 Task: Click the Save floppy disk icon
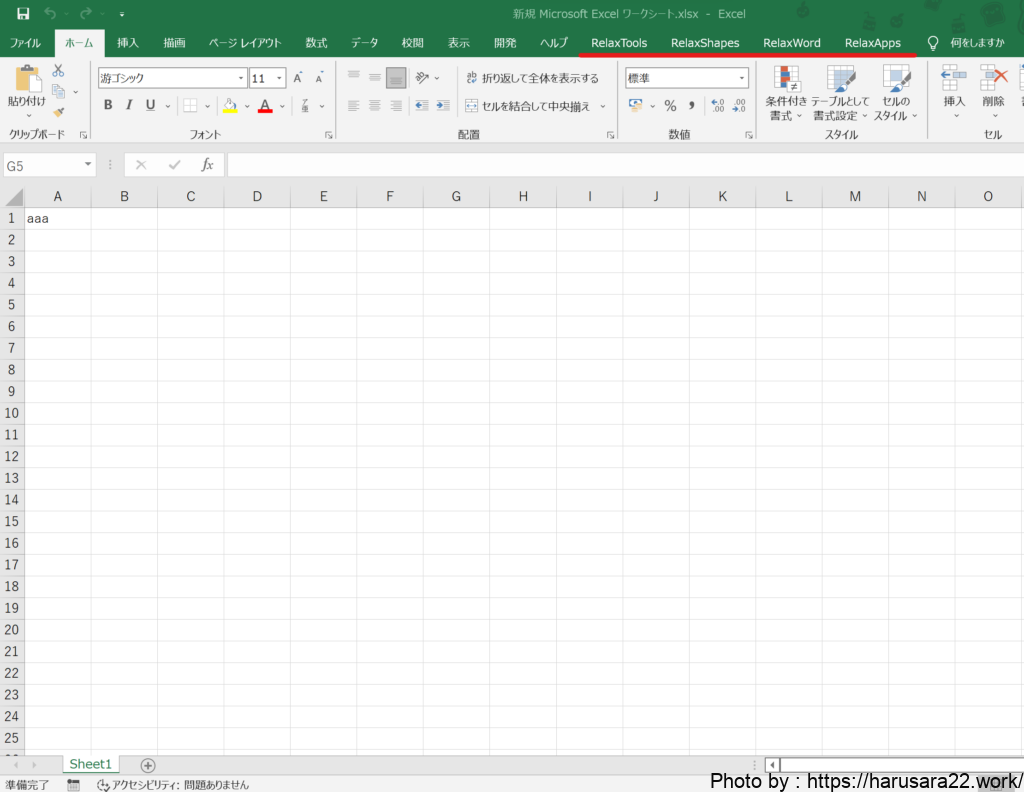click(22, 14)
